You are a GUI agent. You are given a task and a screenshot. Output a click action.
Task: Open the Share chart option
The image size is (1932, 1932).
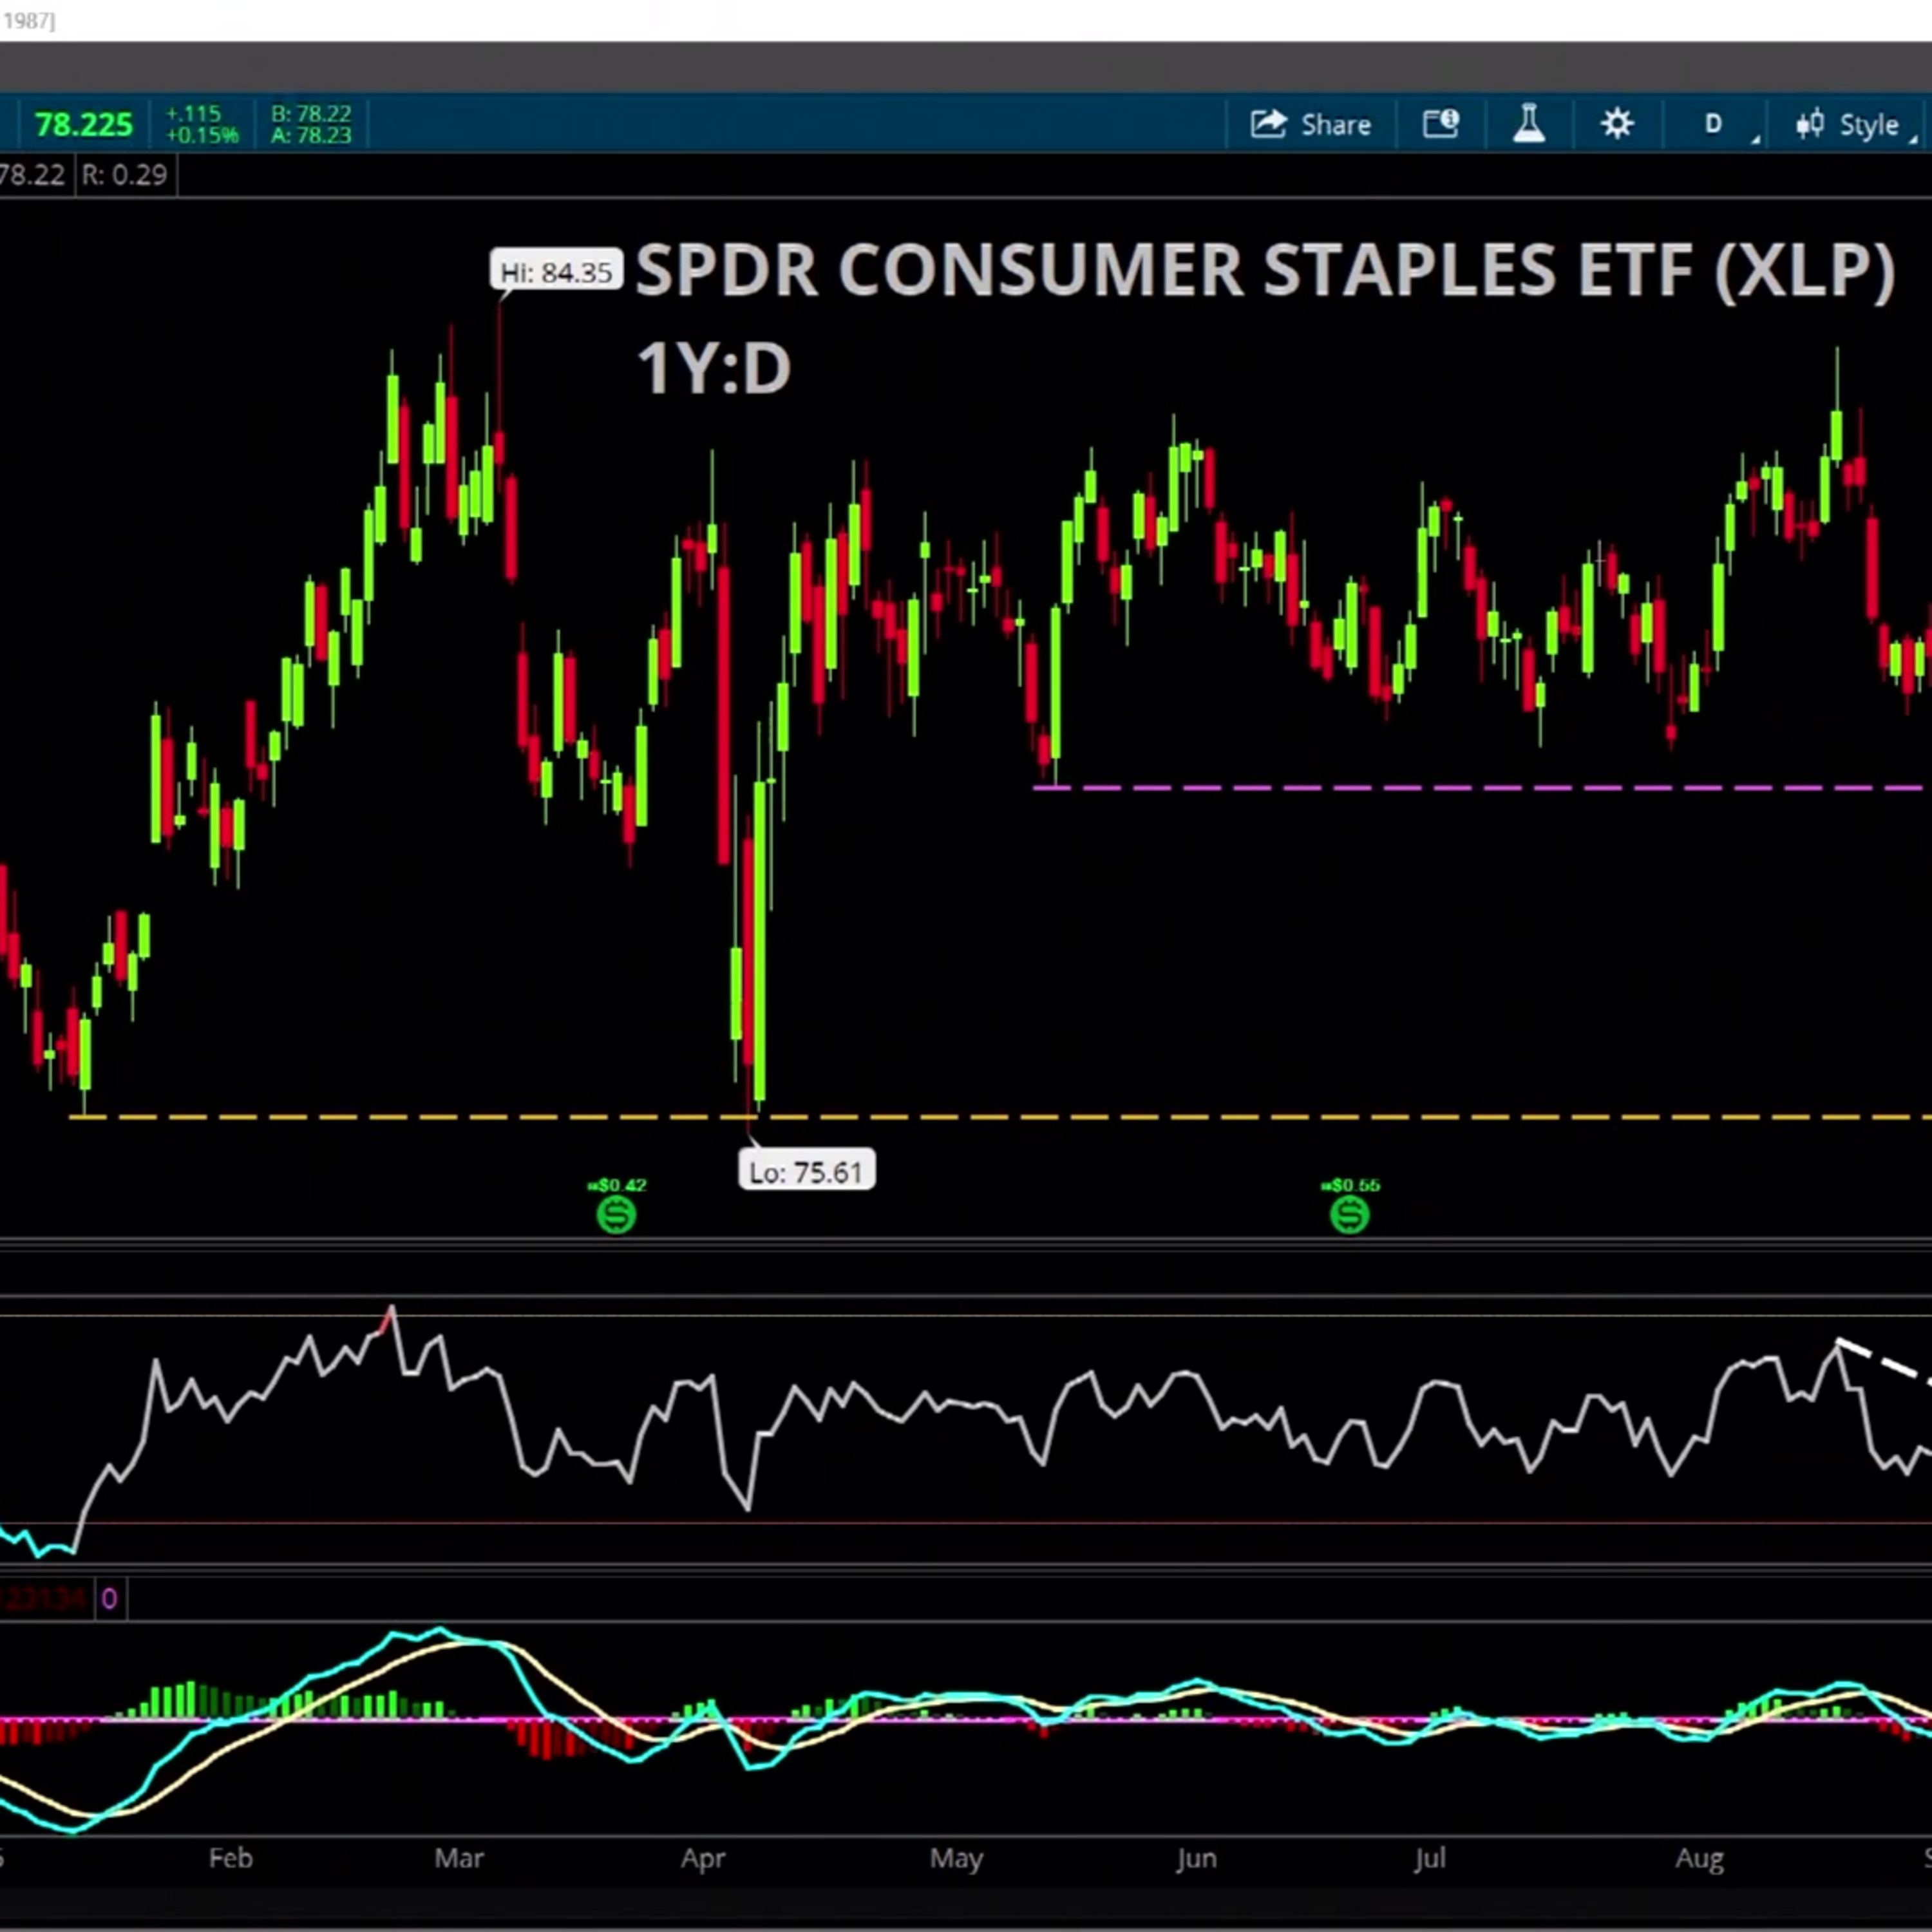(x=1310, y=125)
